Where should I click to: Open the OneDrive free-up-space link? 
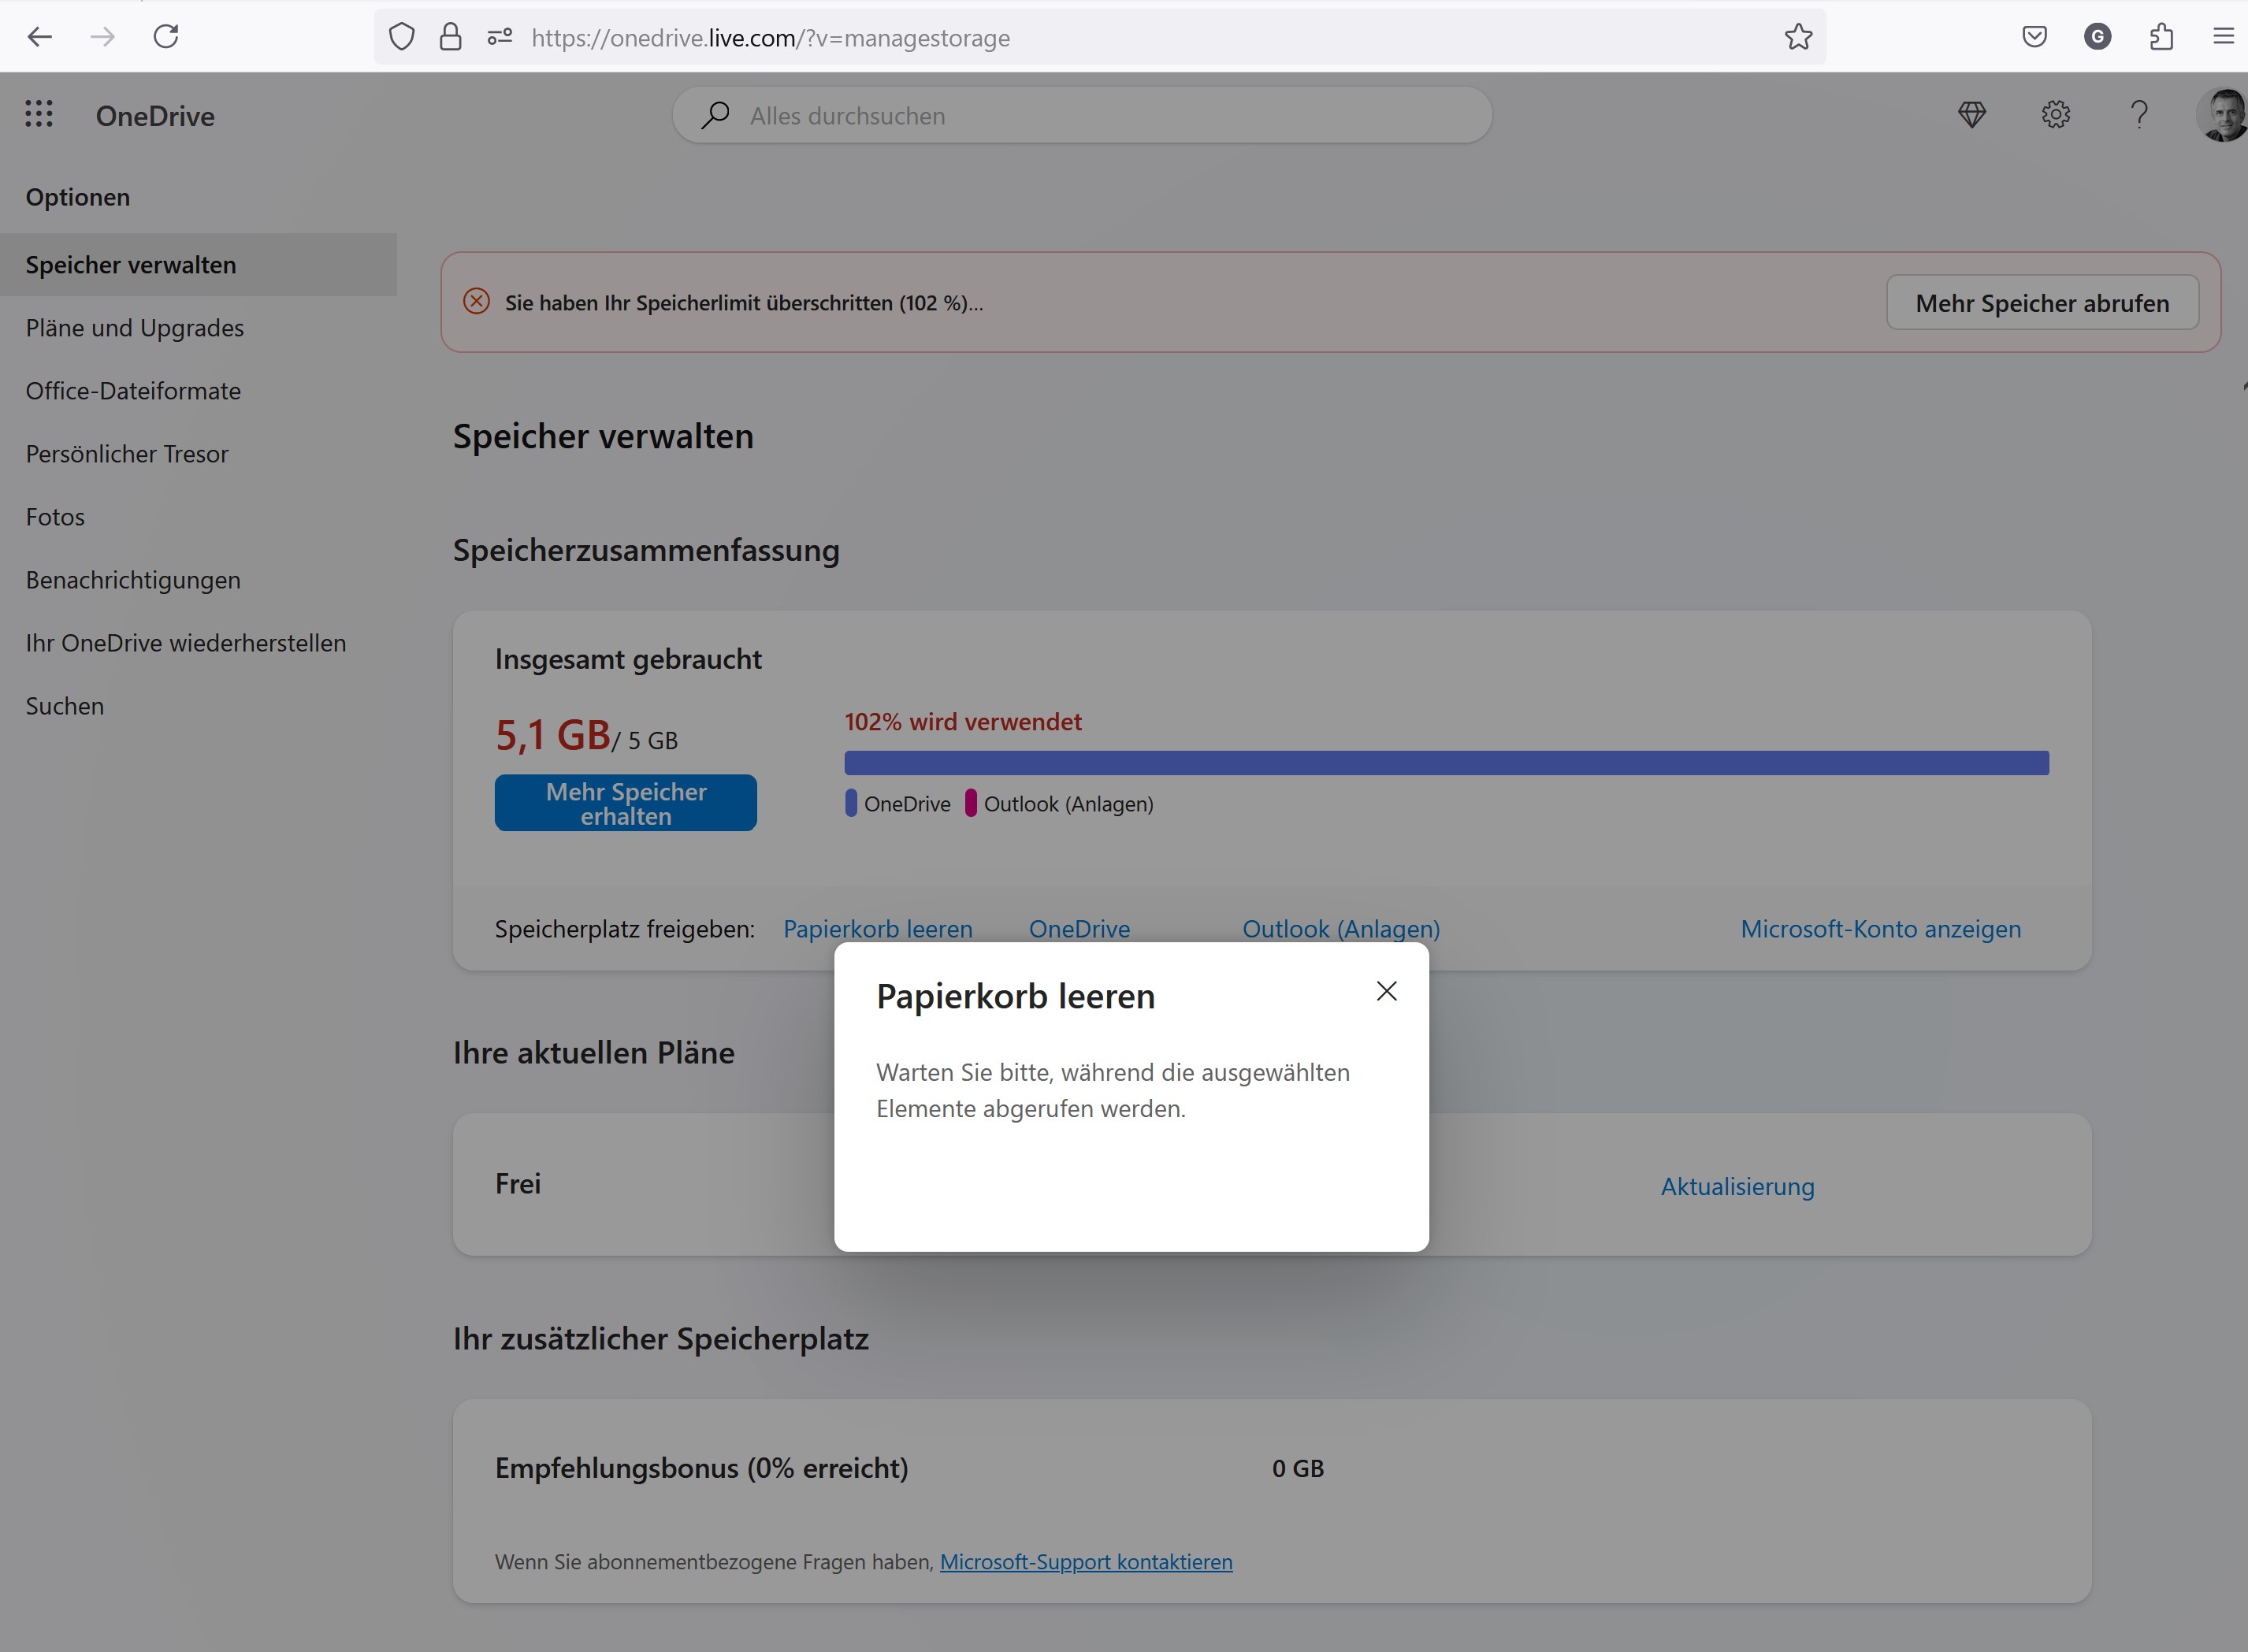(1080, 929)
